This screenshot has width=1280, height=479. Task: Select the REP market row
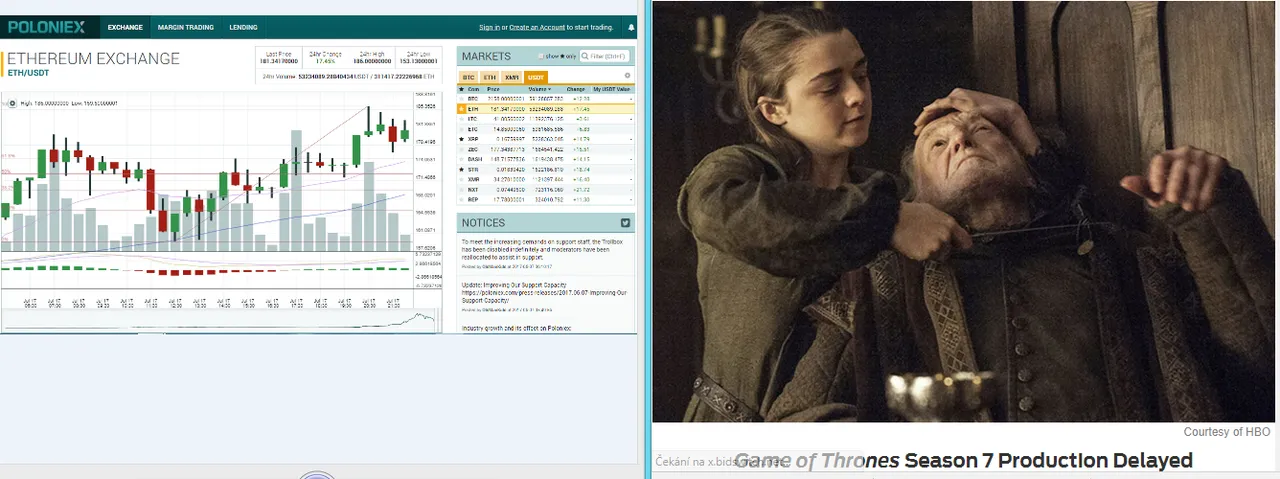click(x=546, y=200)
